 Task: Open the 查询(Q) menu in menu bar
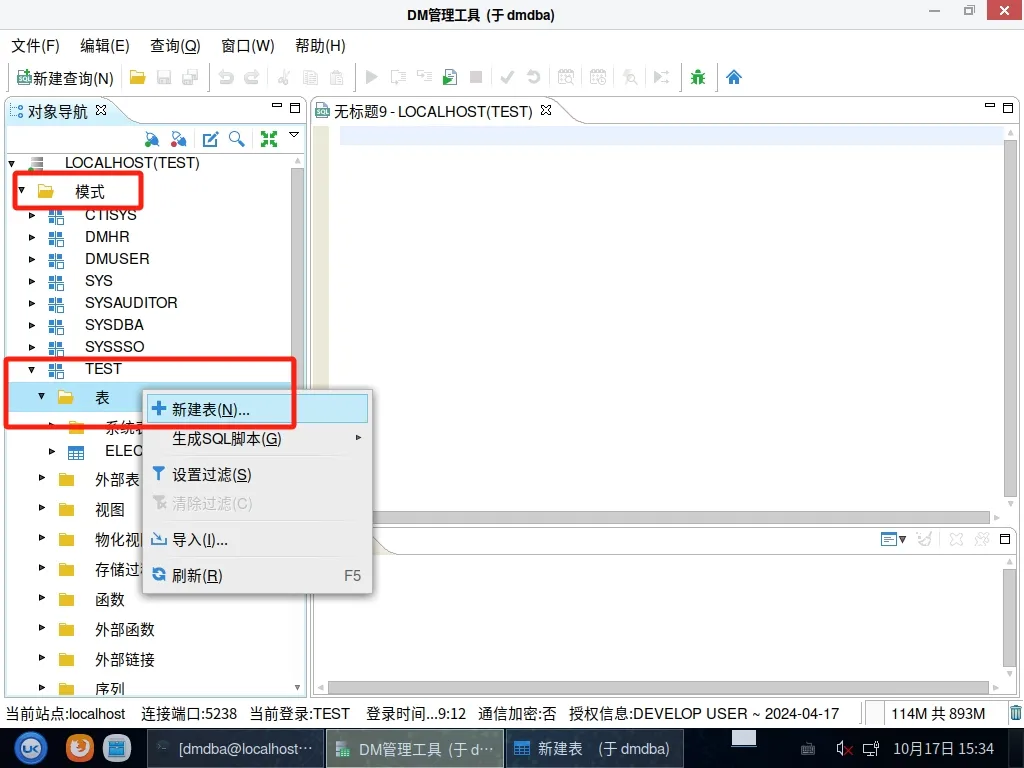(x=175, y=46)
